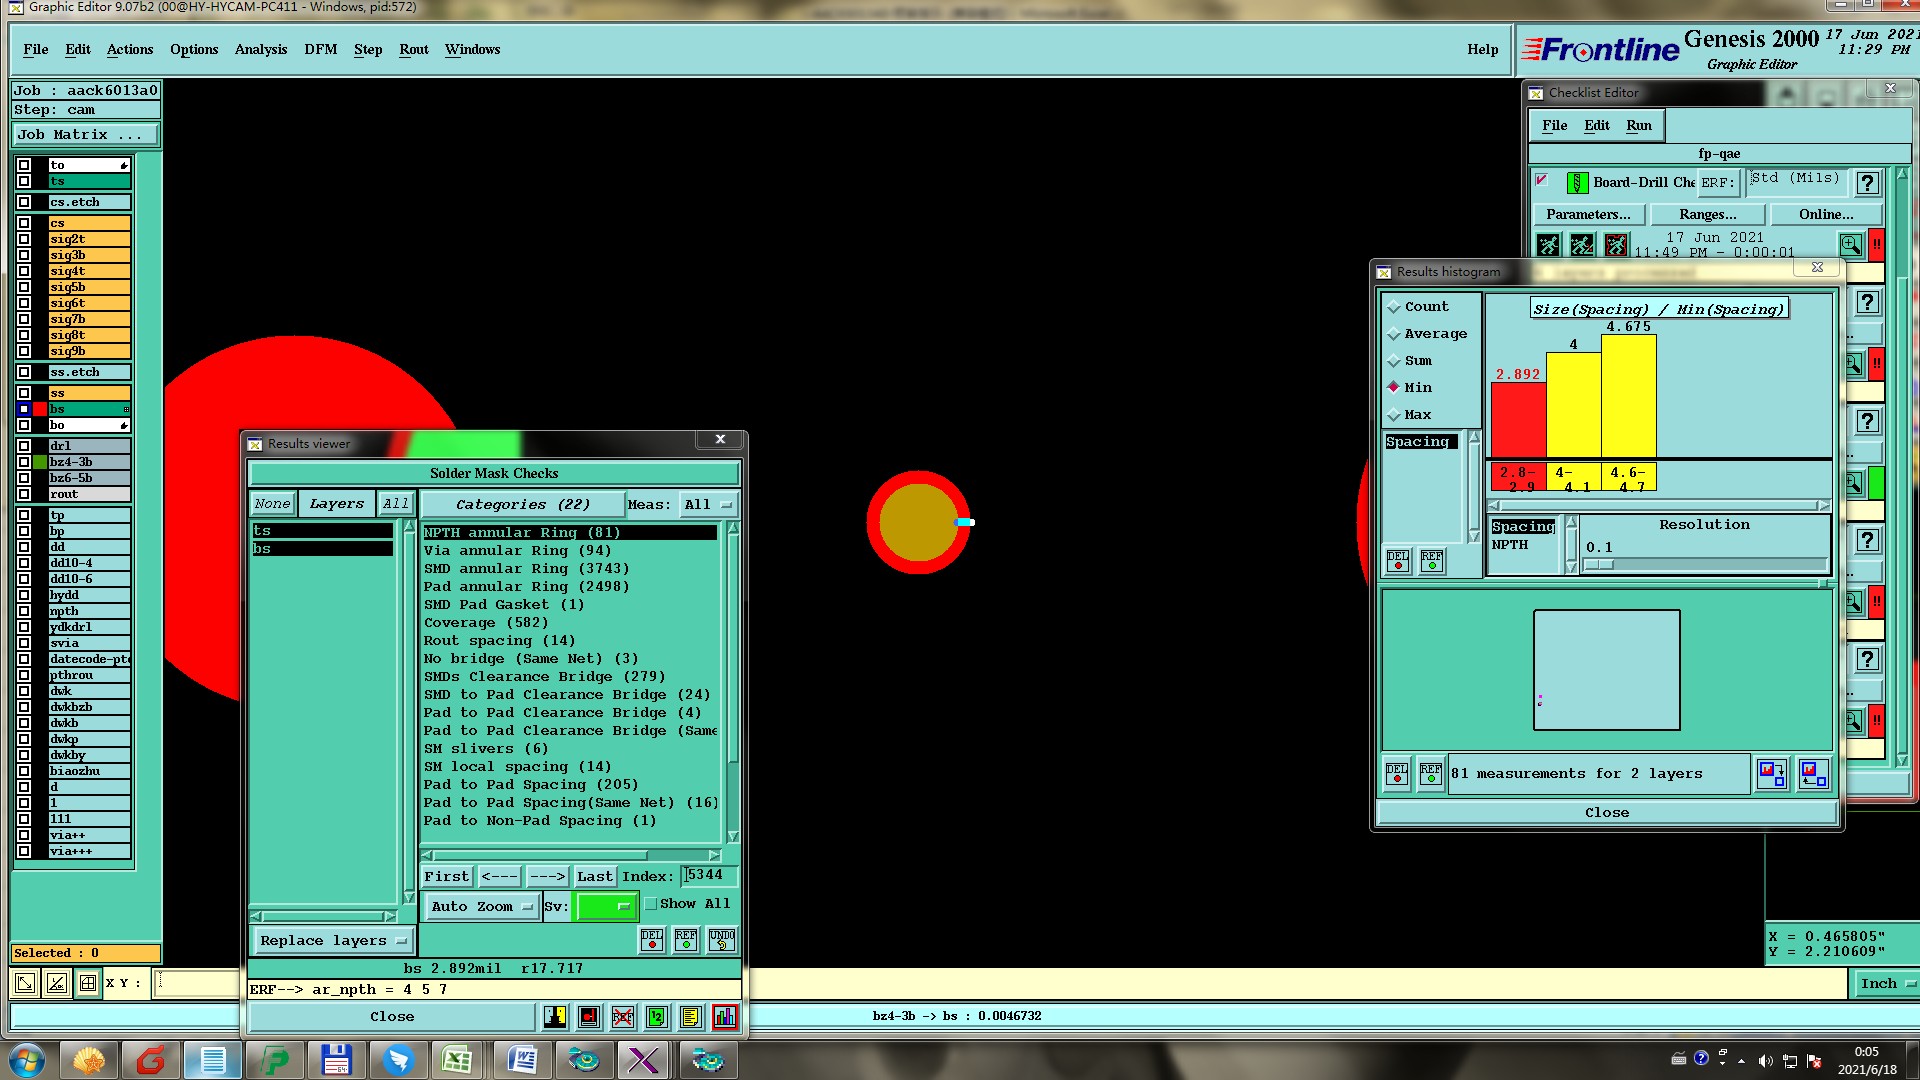Viewport: 1920px width, 1080px height.
Task: Click the crossed-out REF icon
Action: coord(623,1017)
